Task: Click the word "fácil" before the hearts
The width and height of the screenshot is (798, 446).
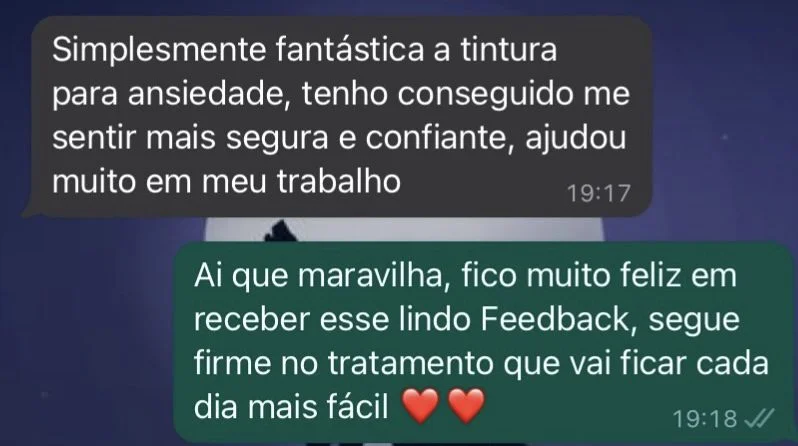Action: click(358, 408)
